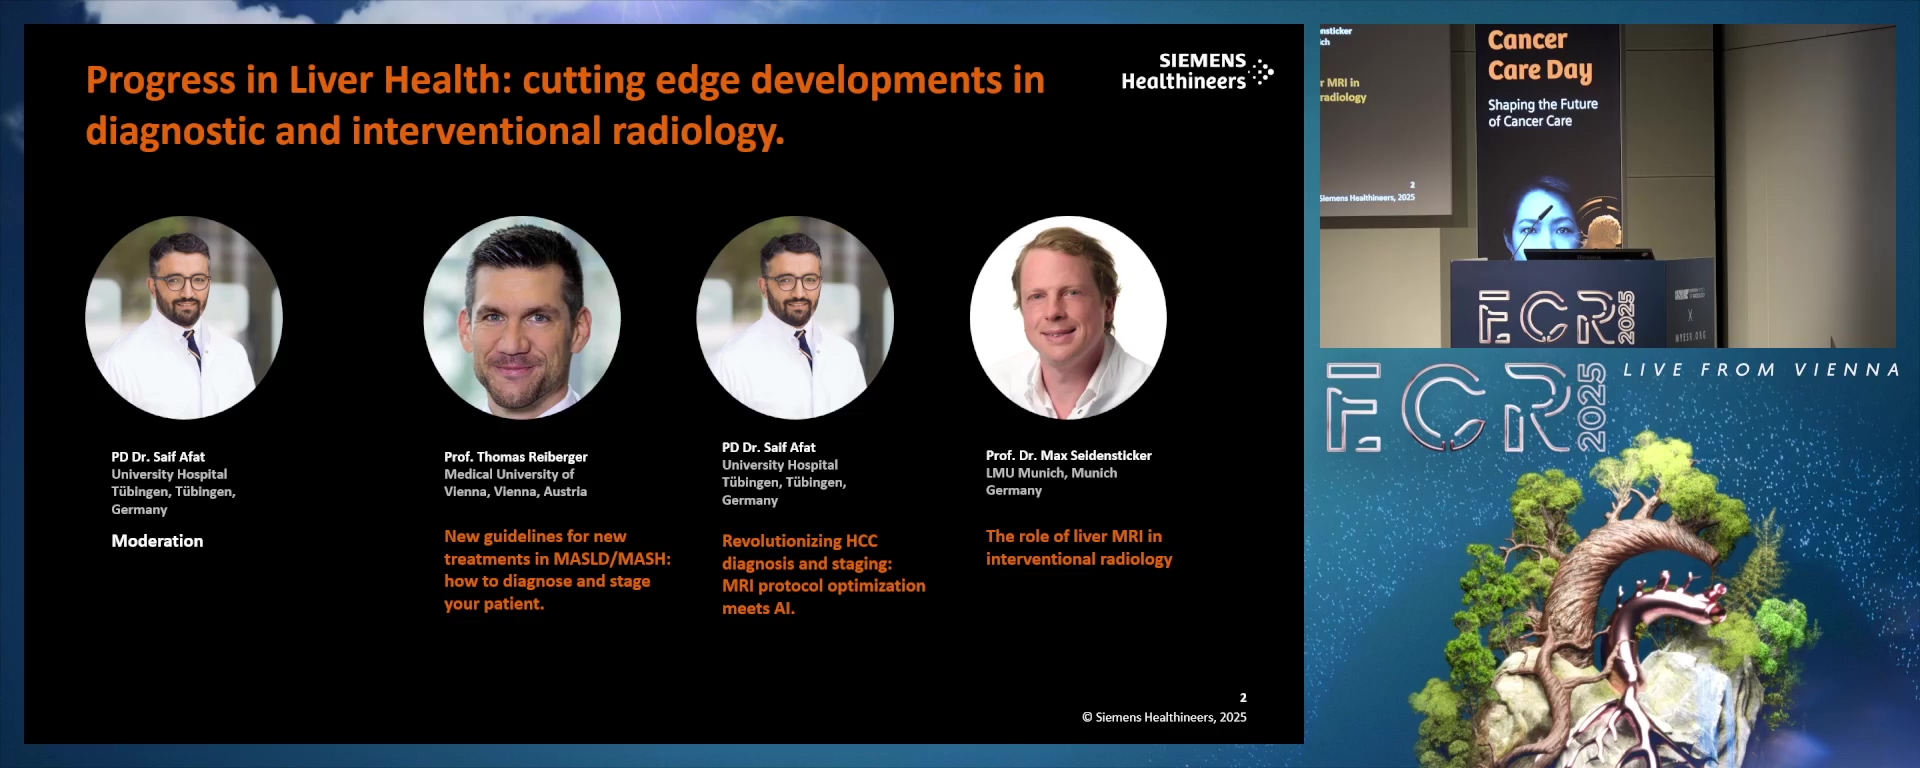Viewport: 1920px width, 768px height.
Task: Click '© Siemens Healthineers, 2025' copyright text
Action: tap(1164, 717)
